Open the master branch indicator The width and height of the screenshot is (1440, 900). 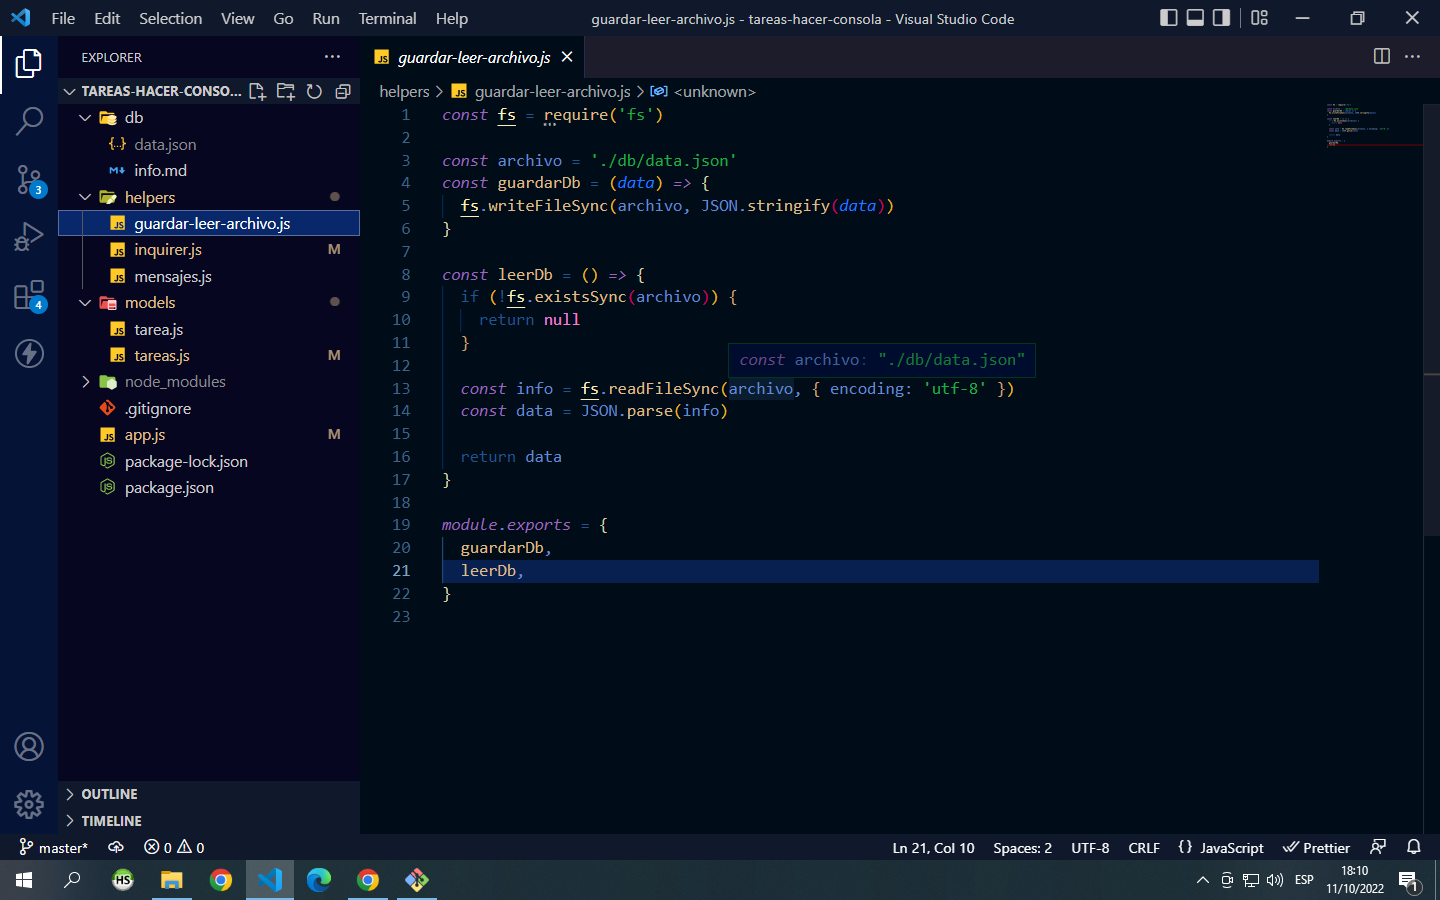pyautogui.click(x=52, y=847)
